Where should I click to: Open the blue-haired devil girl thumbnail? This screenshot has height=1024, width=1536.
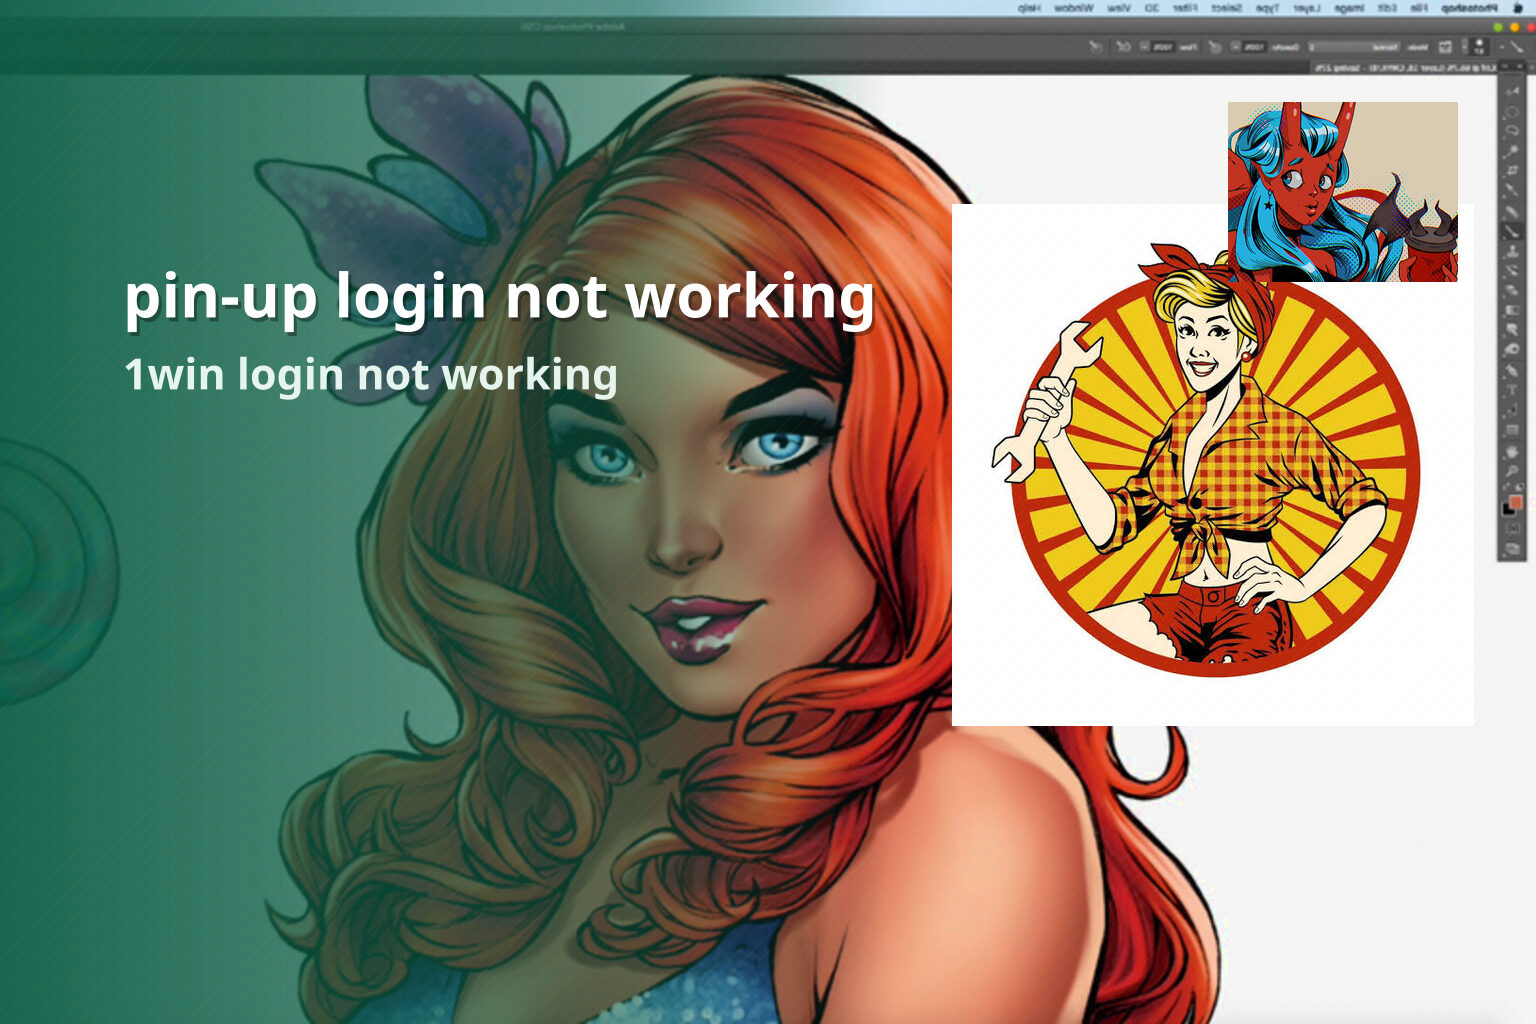(x=1342, y=191)
